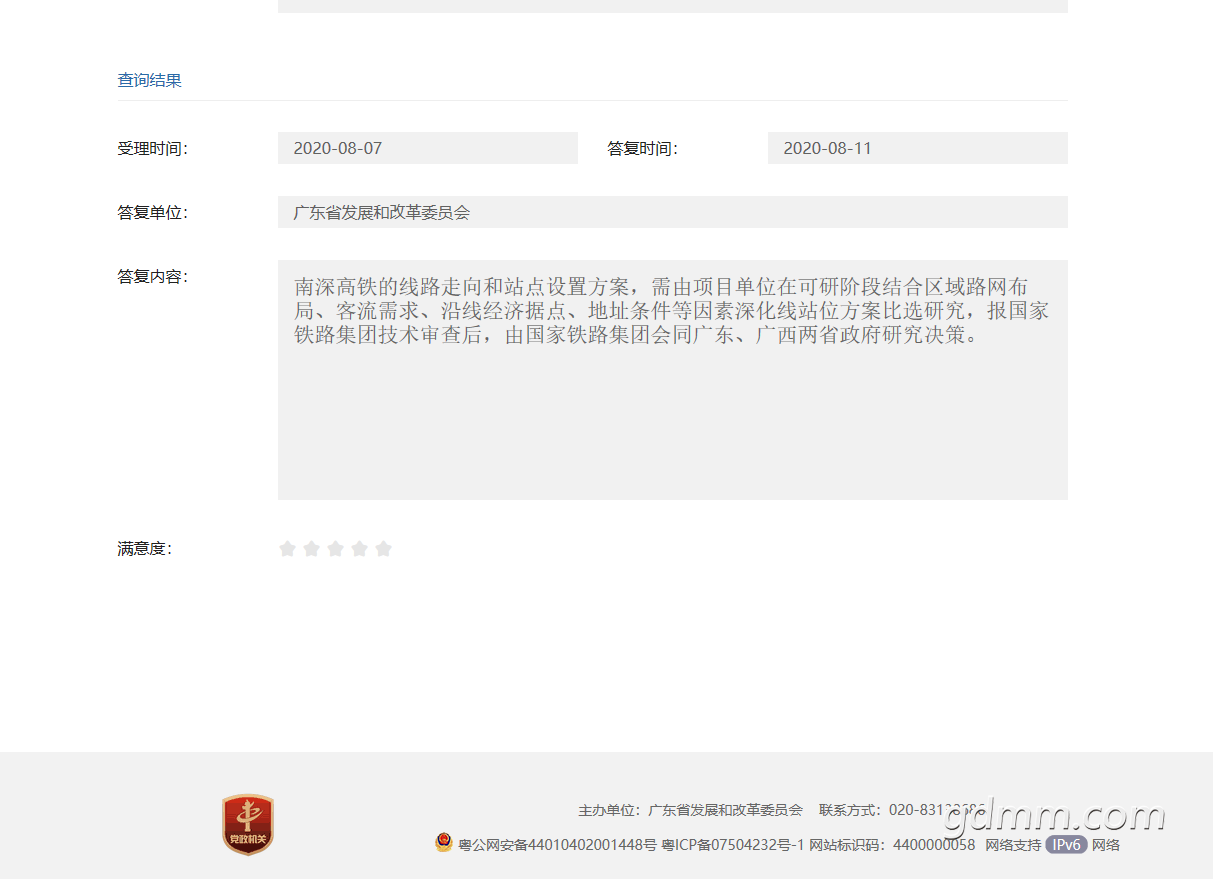Click the 受理时间 field showing 2020-08-07
This screenshot has width=1213, height=879.
click(x=428, y=148)
